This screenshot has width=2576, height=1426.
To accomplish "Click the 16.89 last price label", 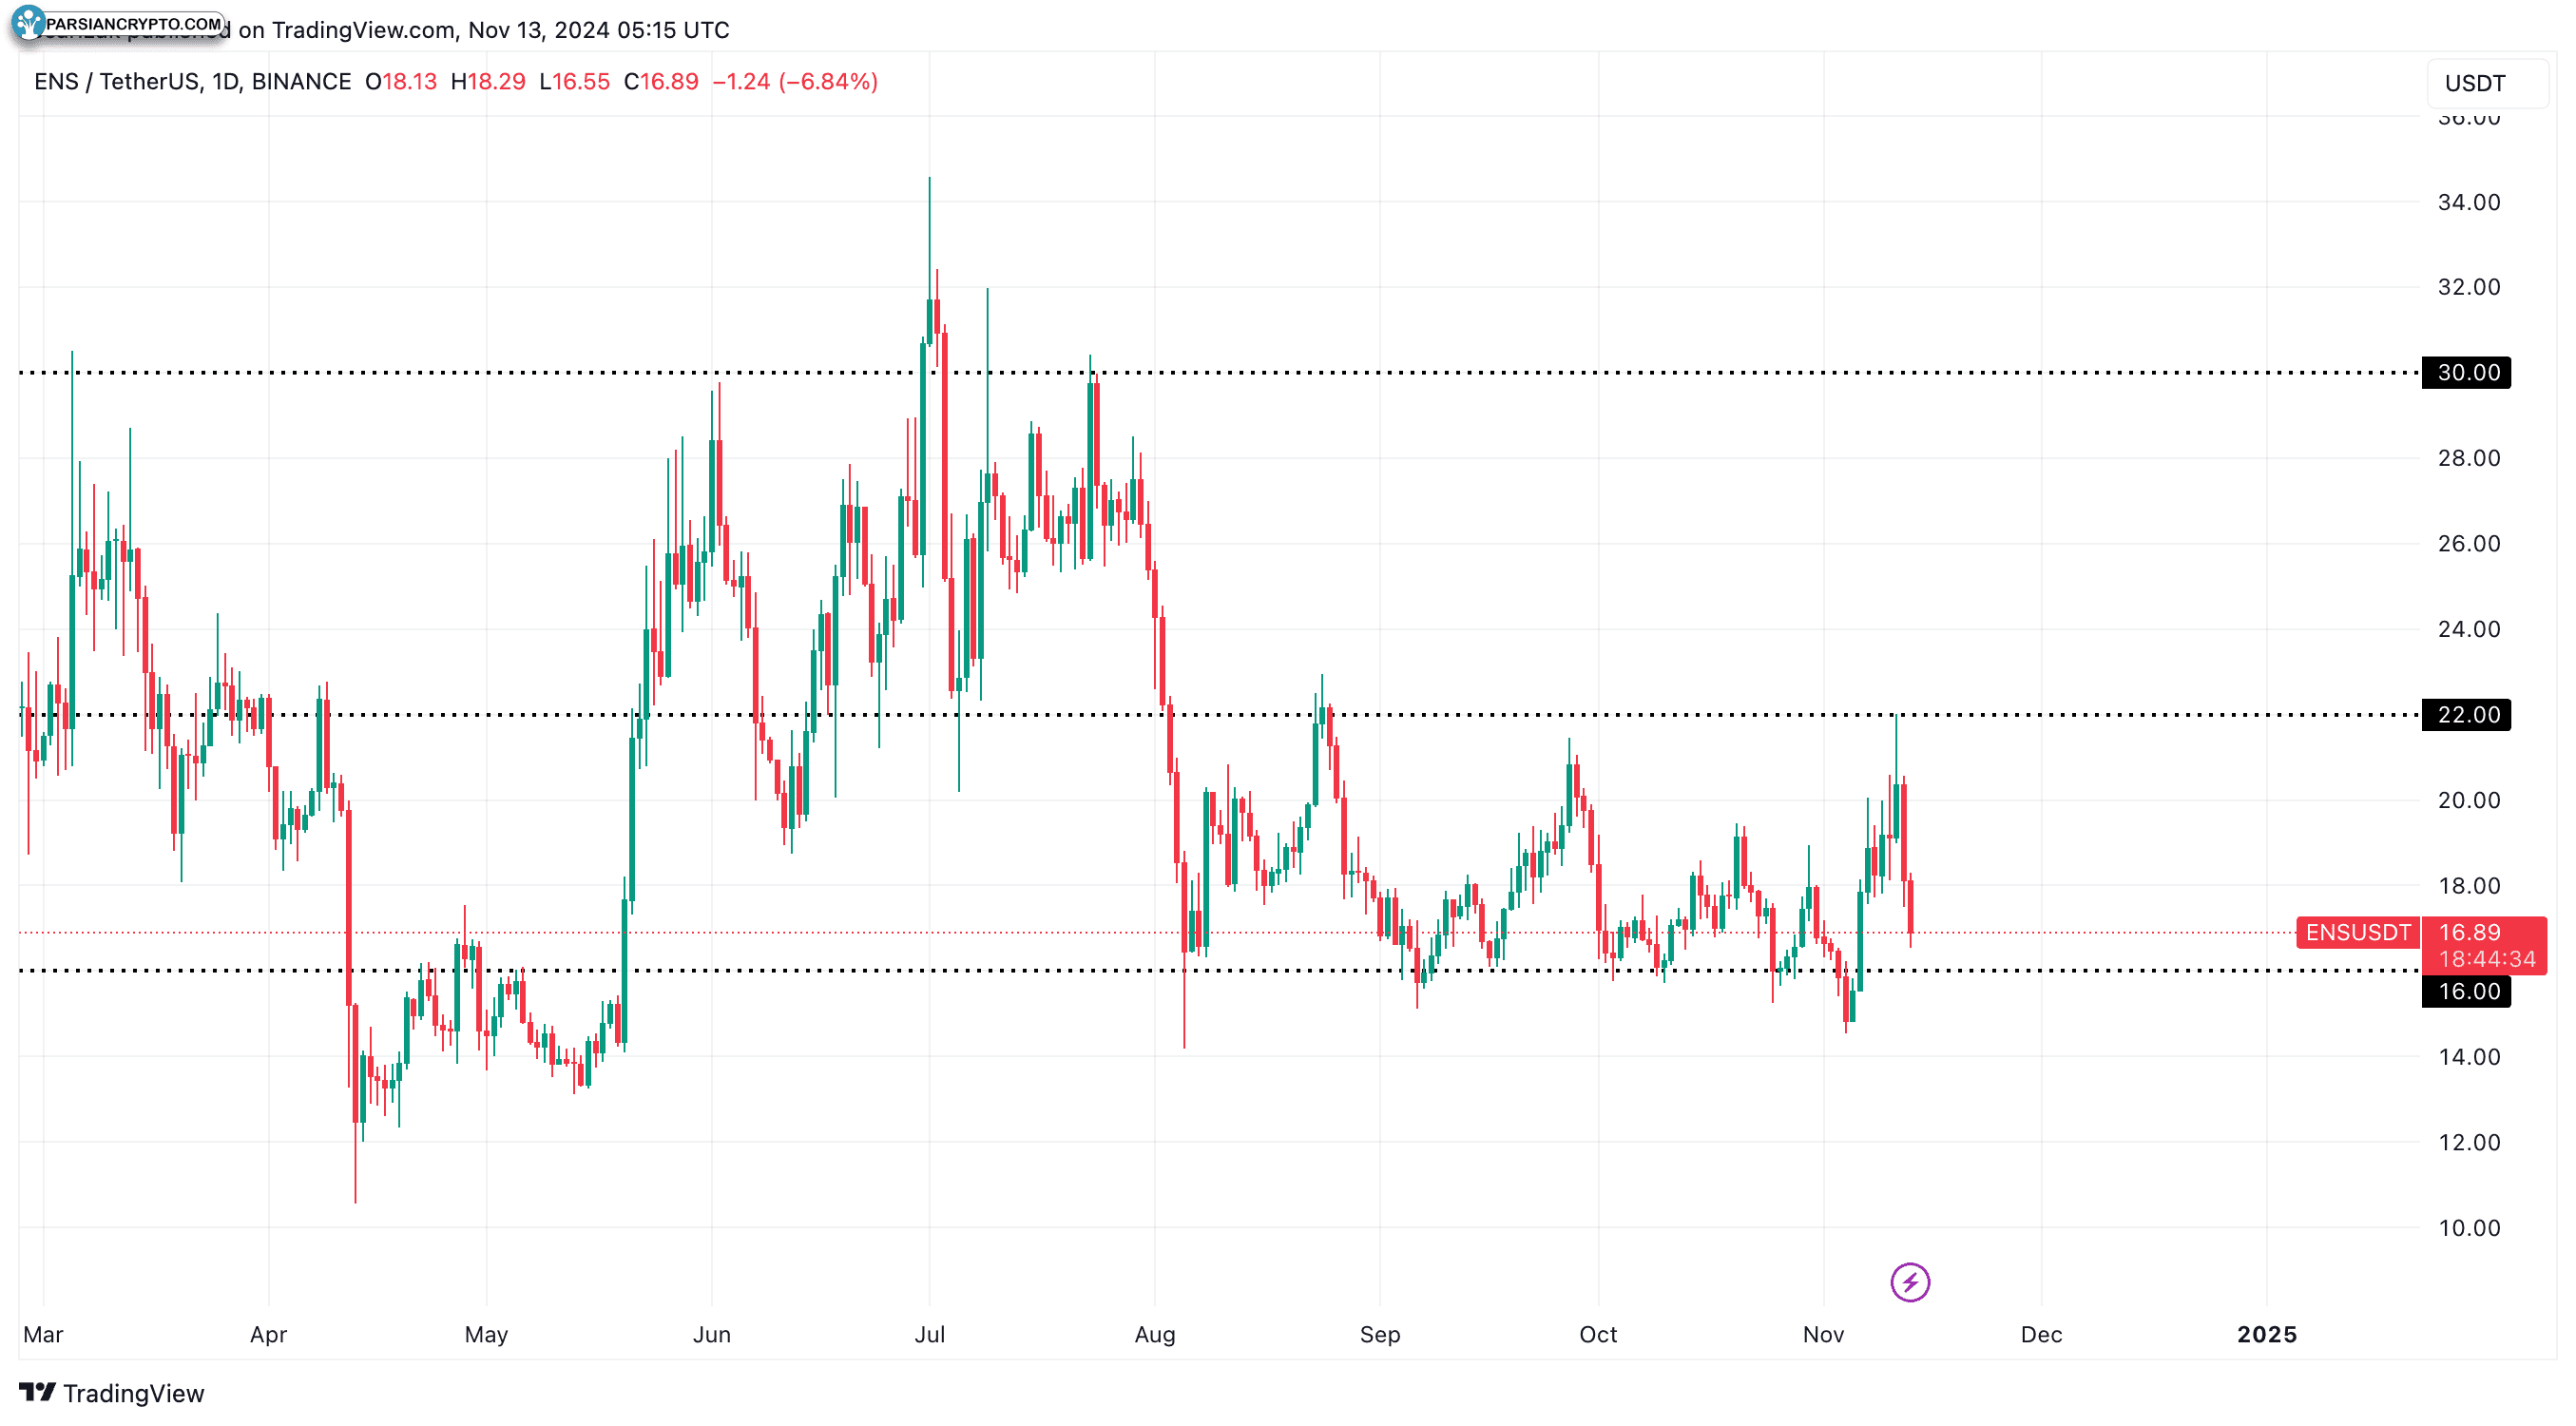I will pyautogui.click(x=2468, y=931).
